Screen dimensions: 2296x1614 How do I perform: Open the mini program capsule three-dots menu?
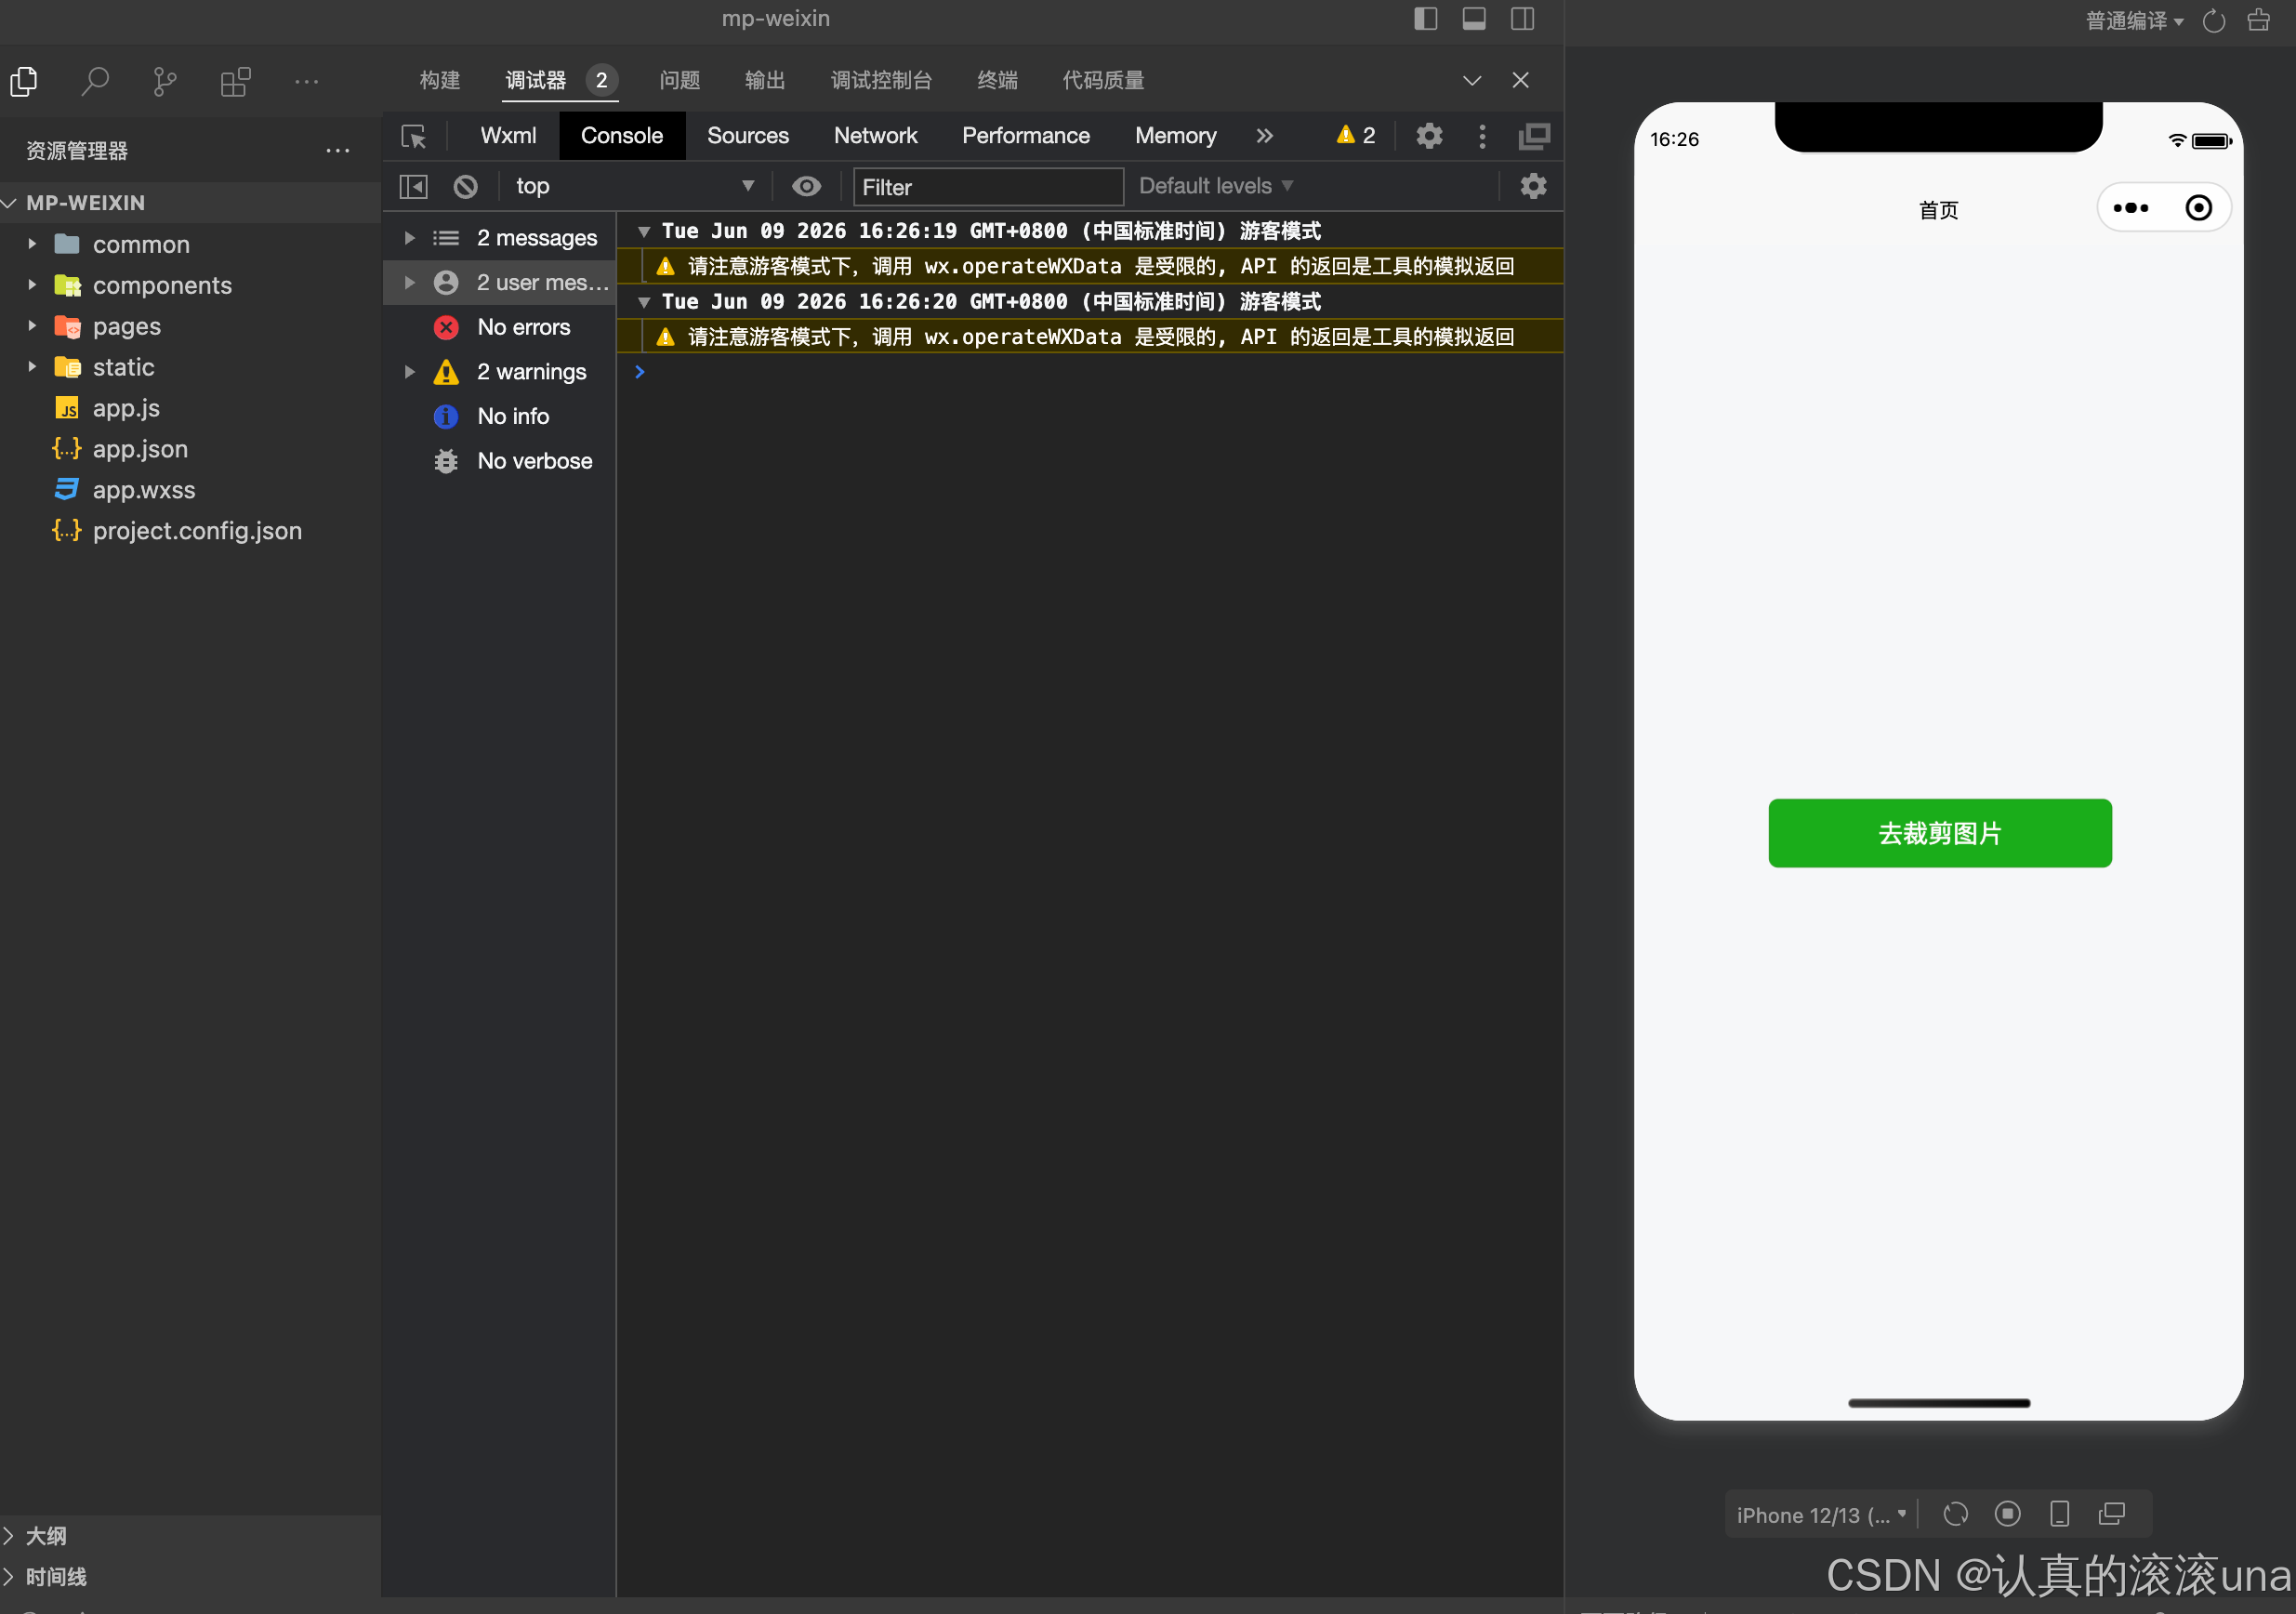coord(2130,208)
